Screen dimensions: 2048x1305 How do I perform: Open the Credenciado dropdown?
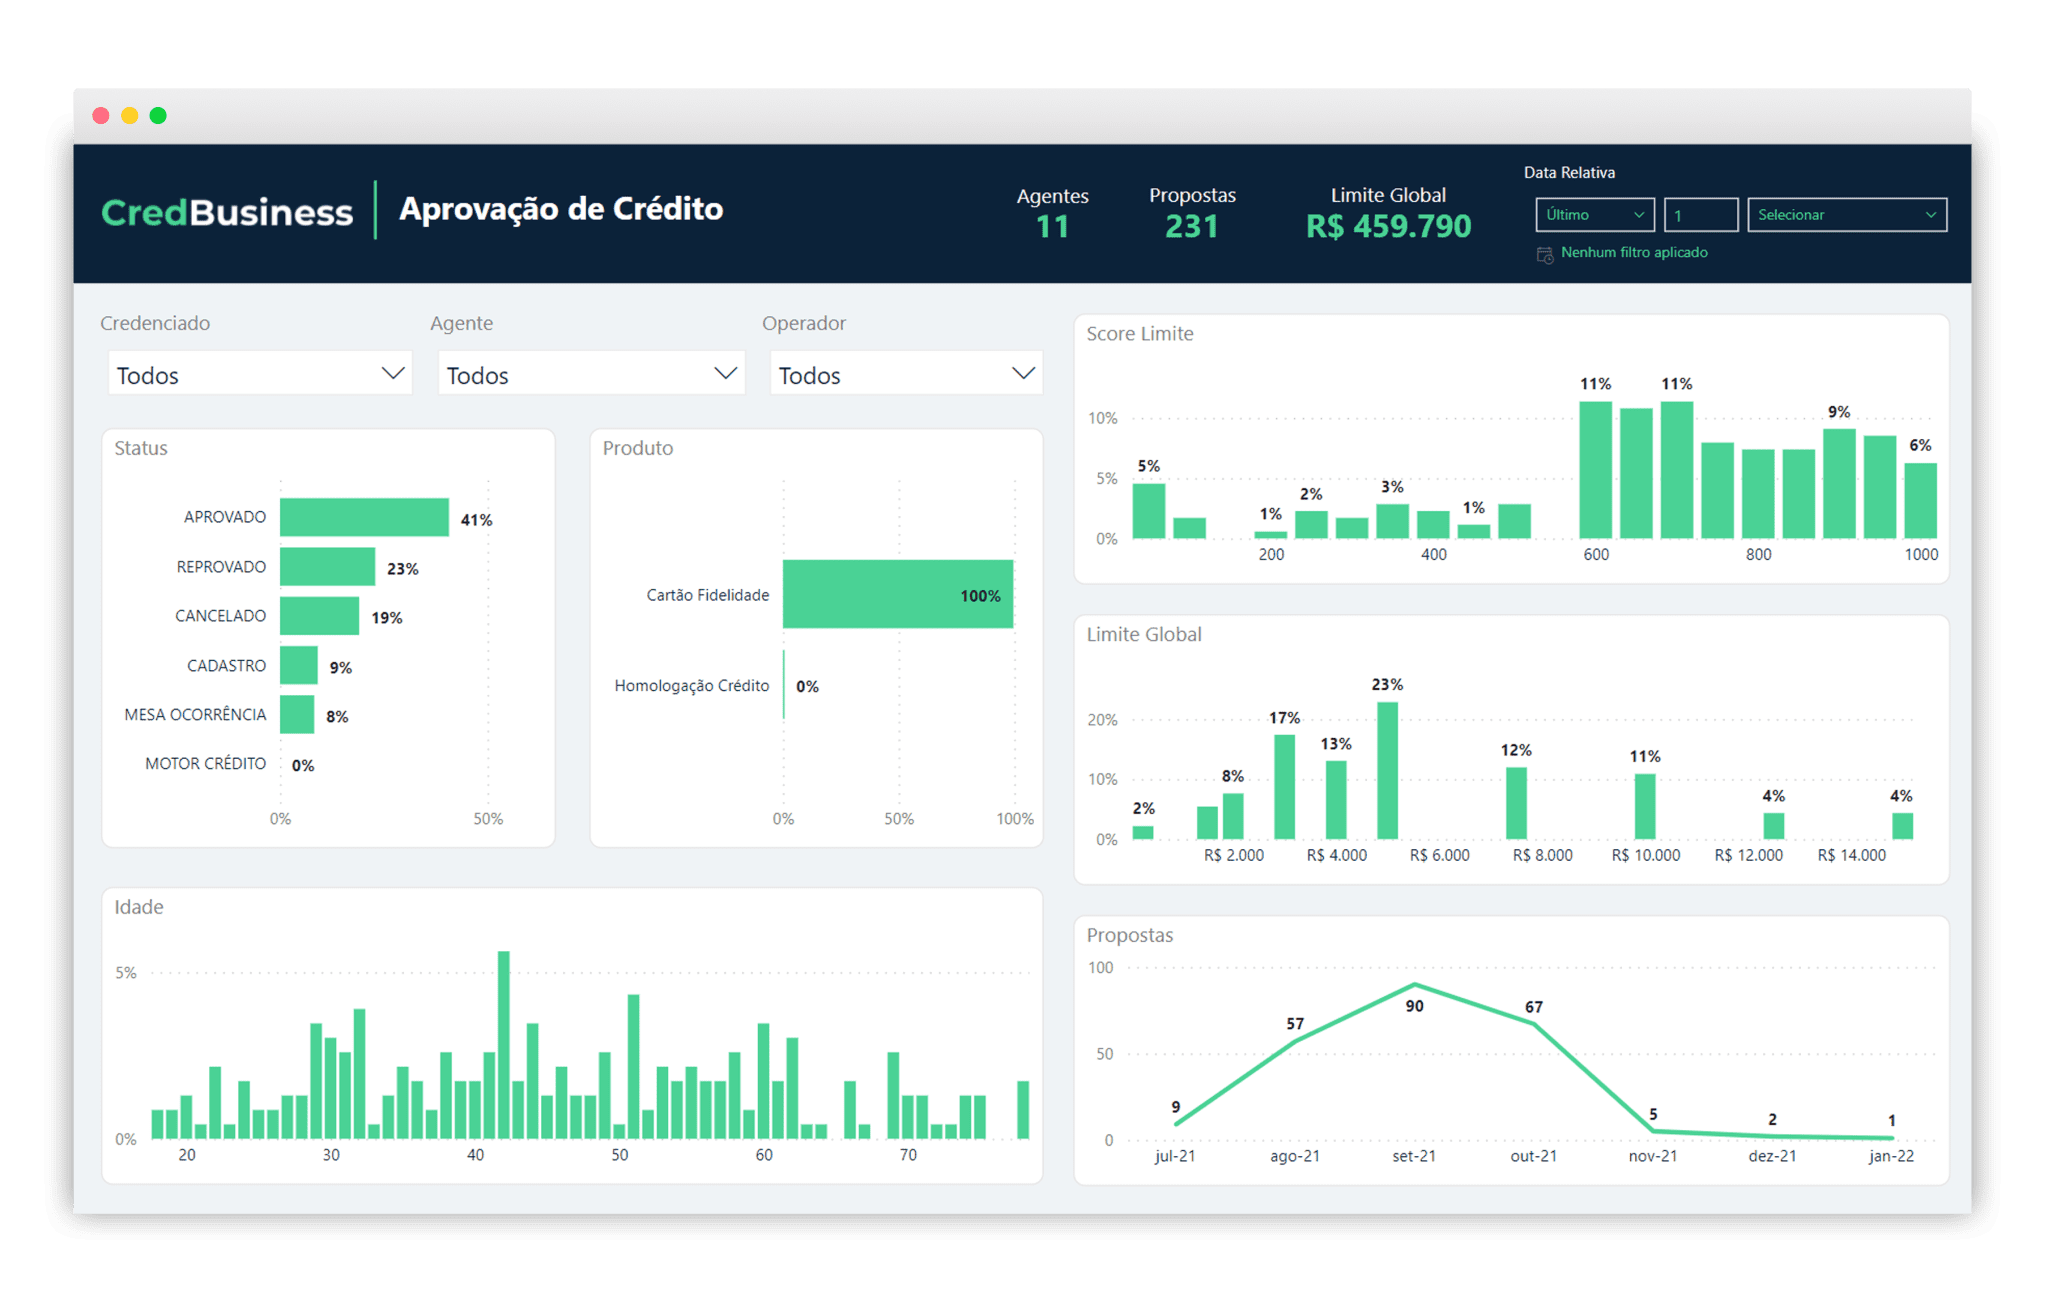click(x=258, y=373)
